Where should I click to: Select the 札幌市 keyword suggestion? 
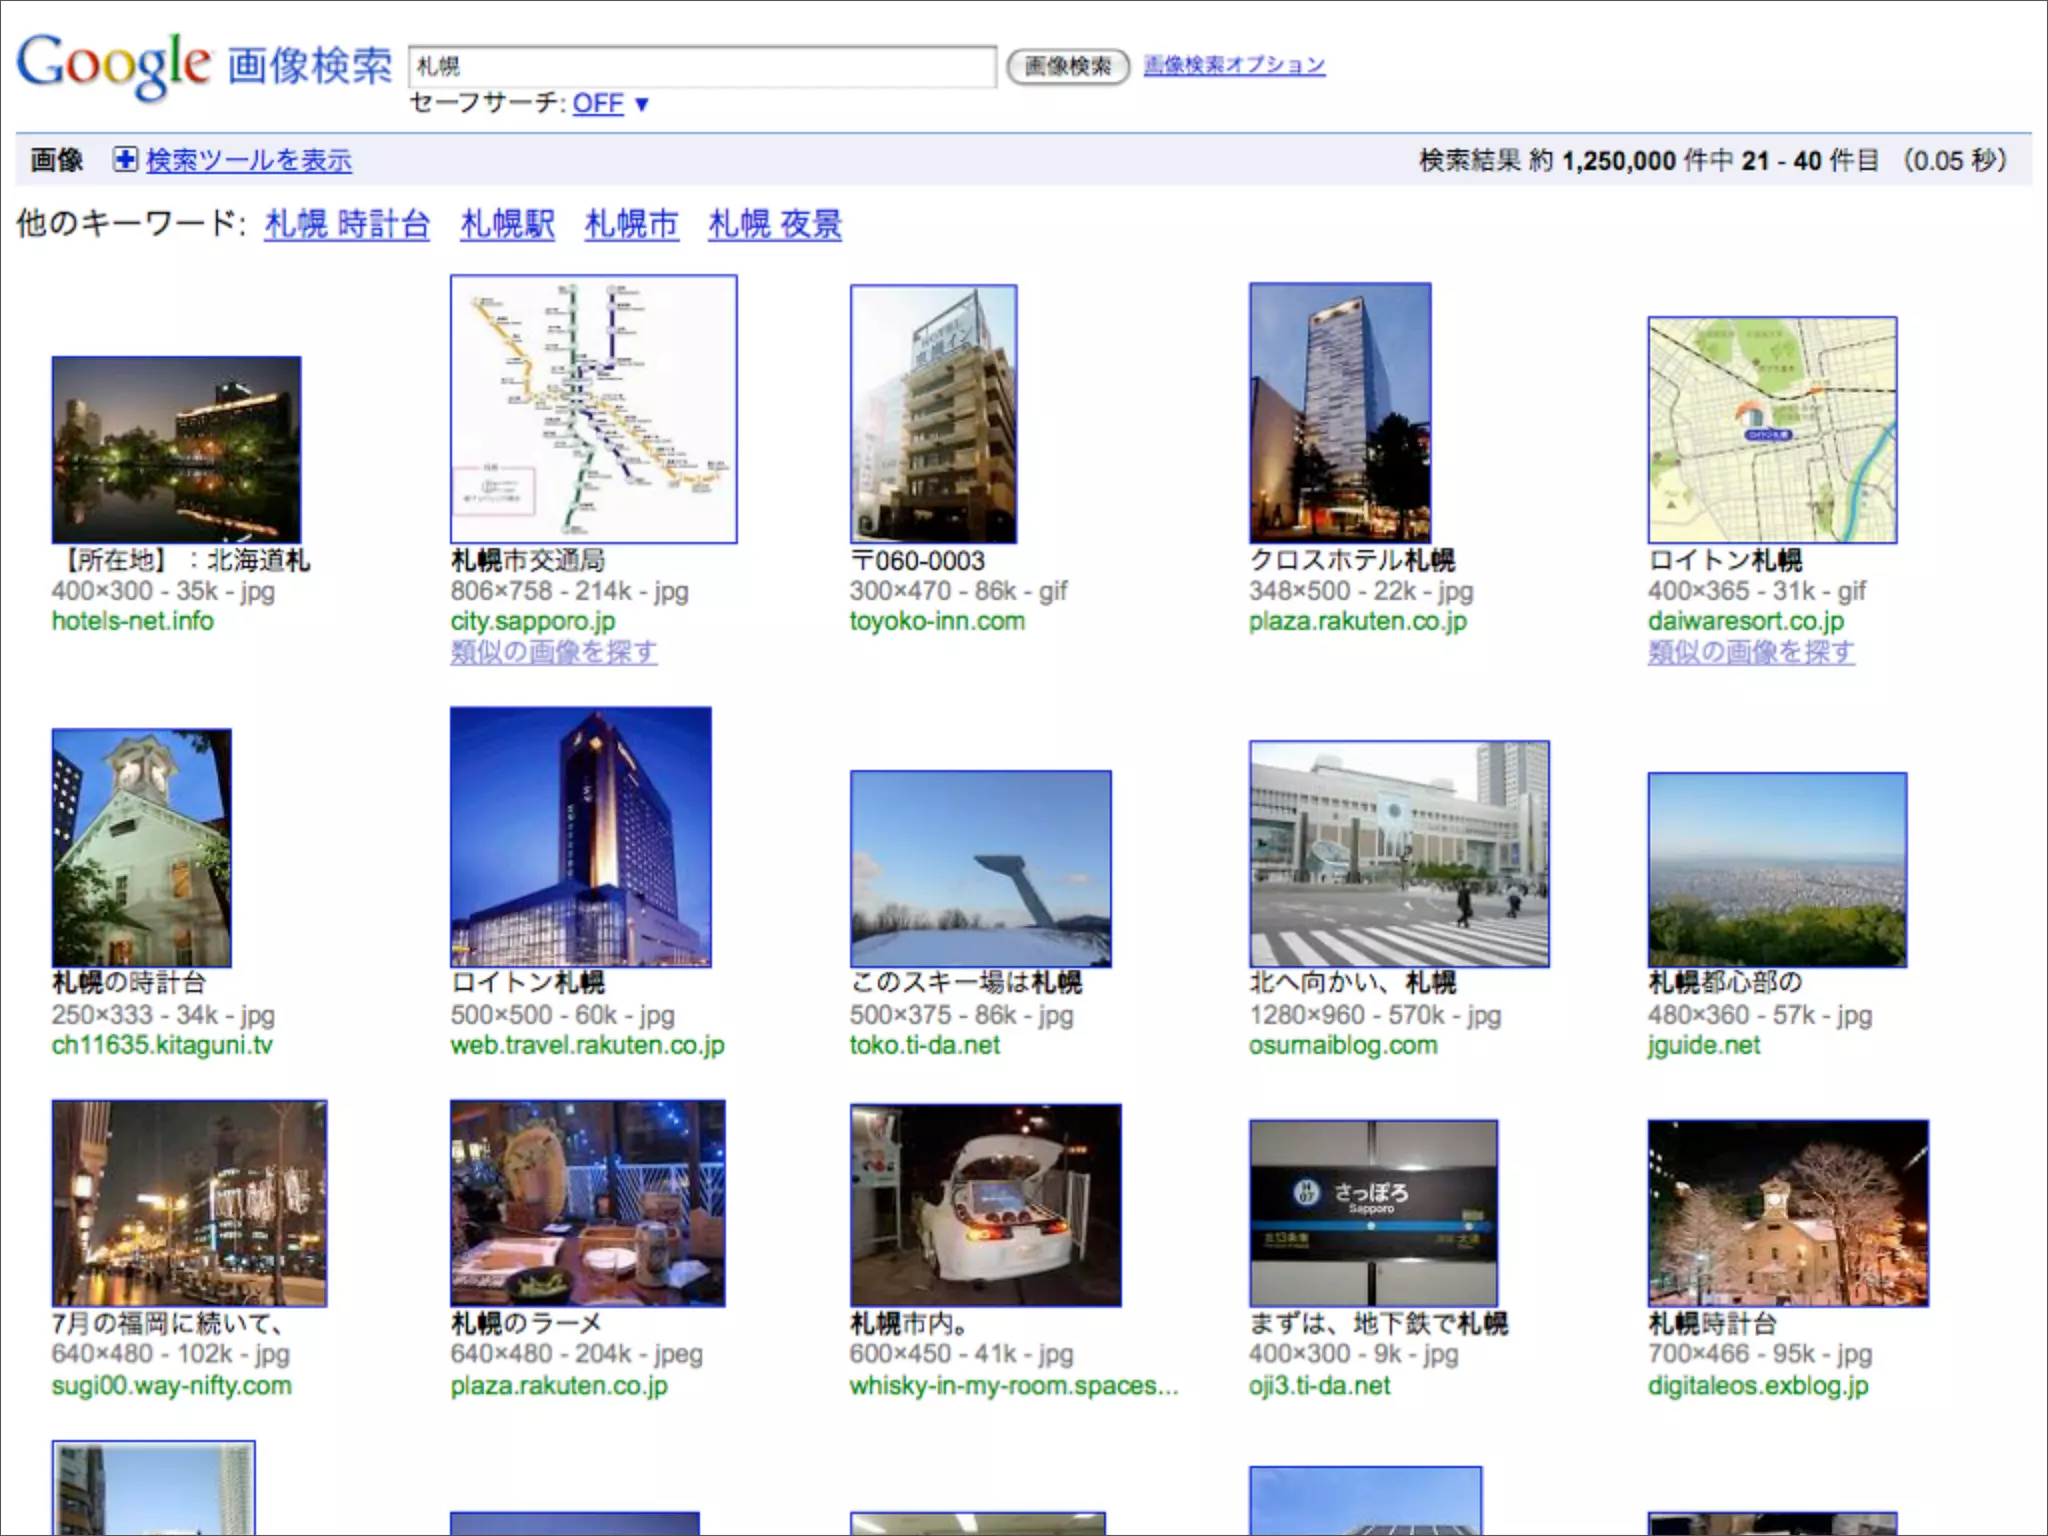point(631,224)
